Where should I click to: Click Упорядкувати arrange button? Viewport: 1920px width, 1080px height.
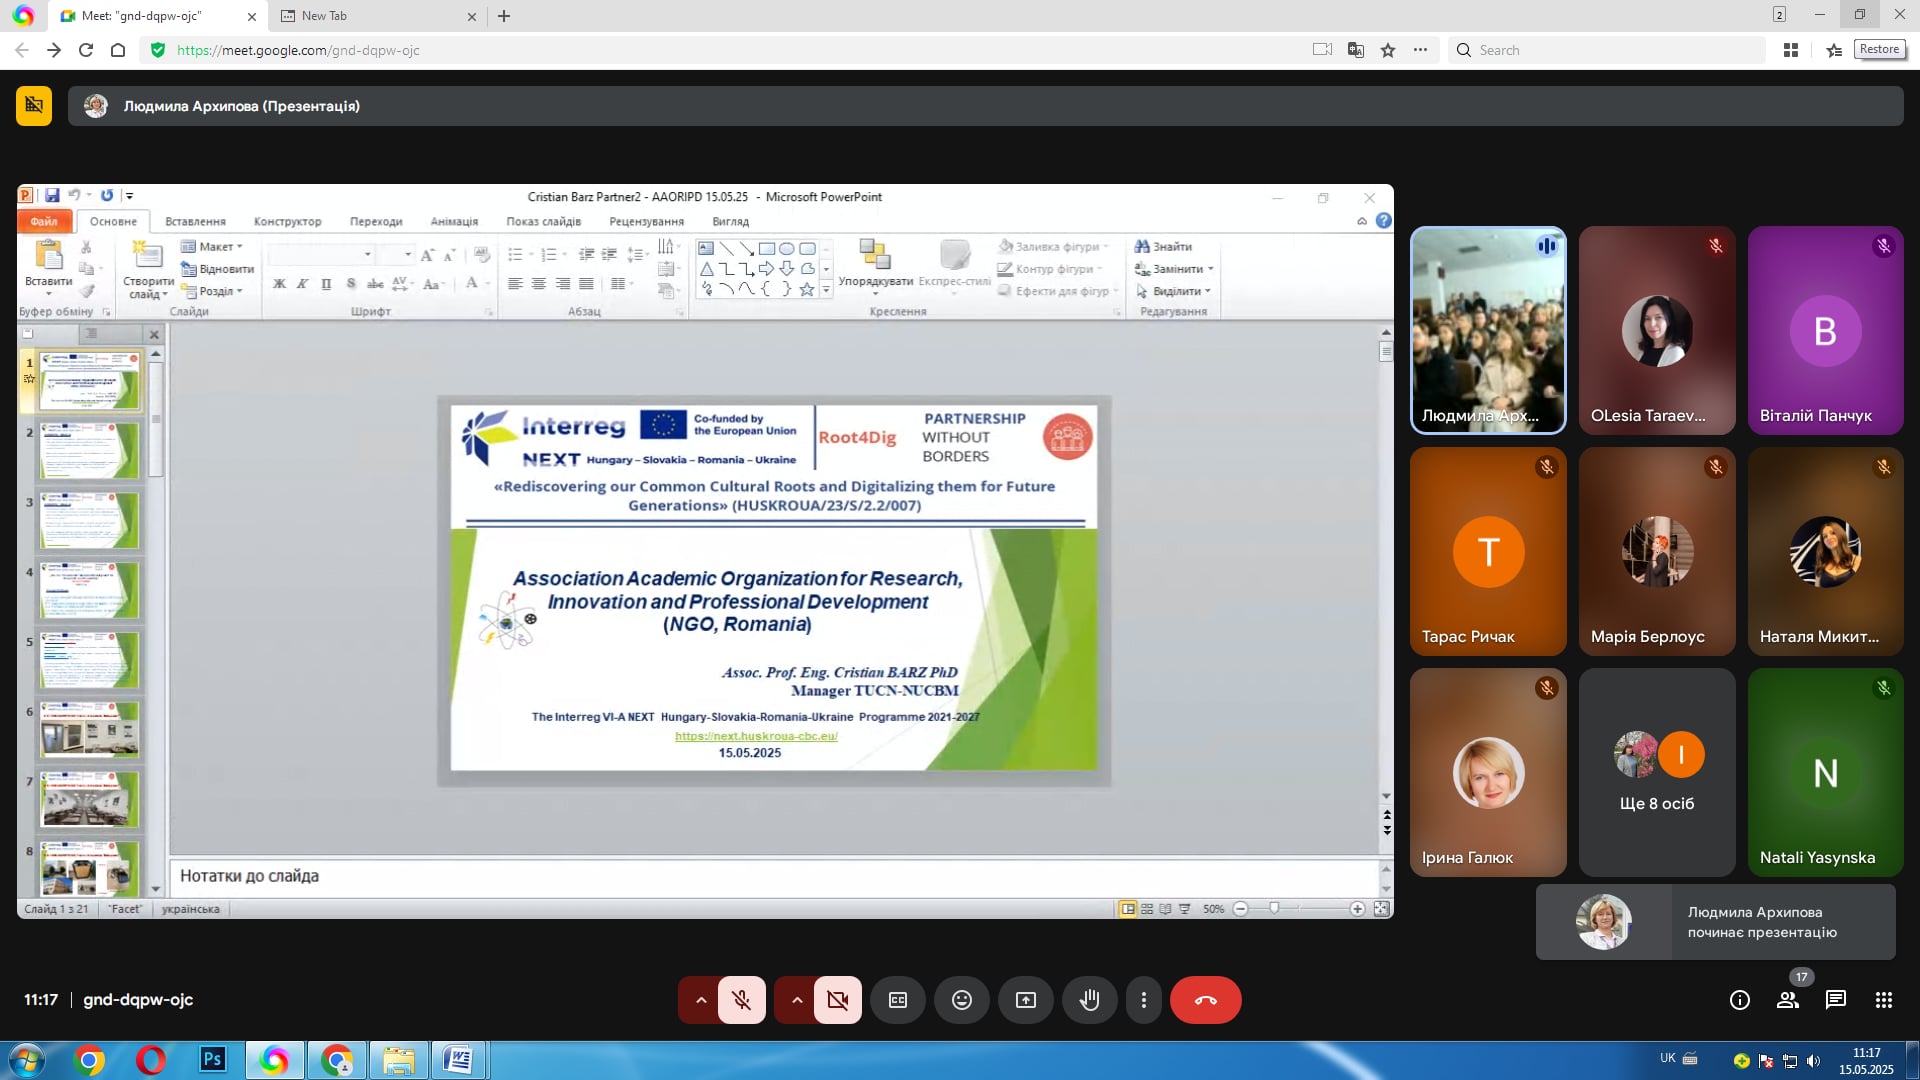(x=876, y=267)
